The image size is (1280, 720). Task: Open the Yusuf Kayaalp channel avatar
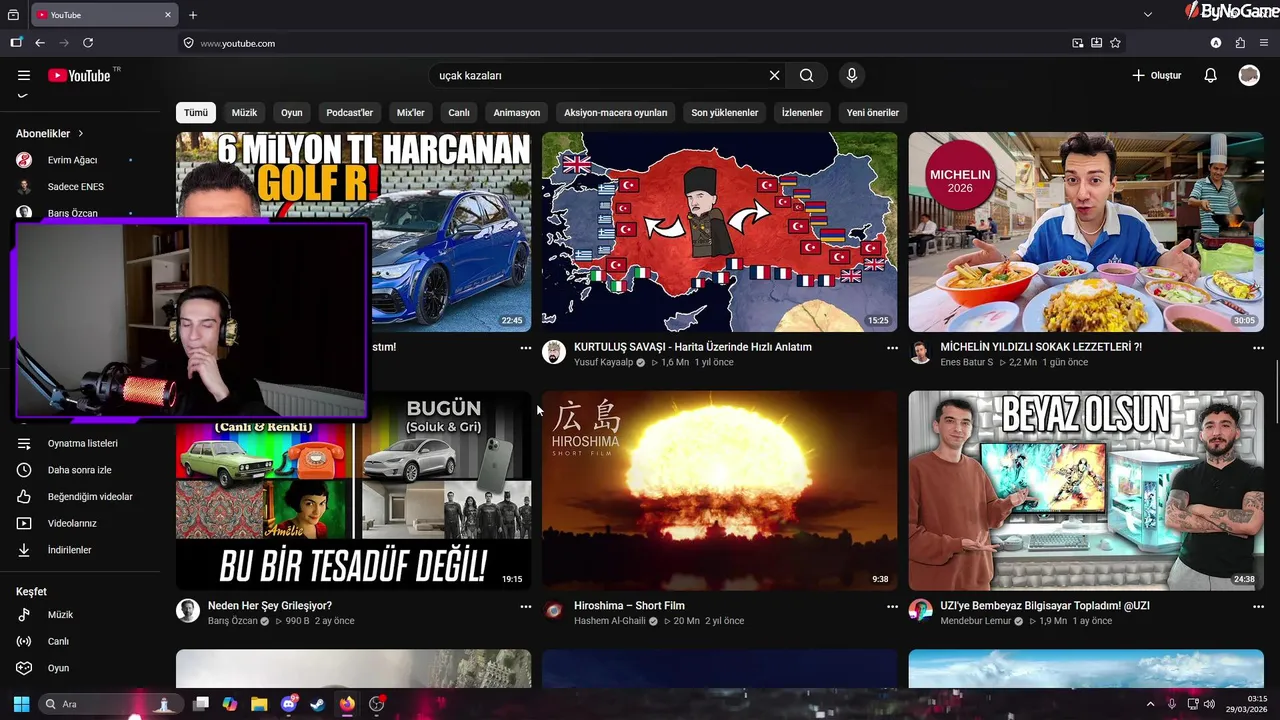[x=554, y=352]
